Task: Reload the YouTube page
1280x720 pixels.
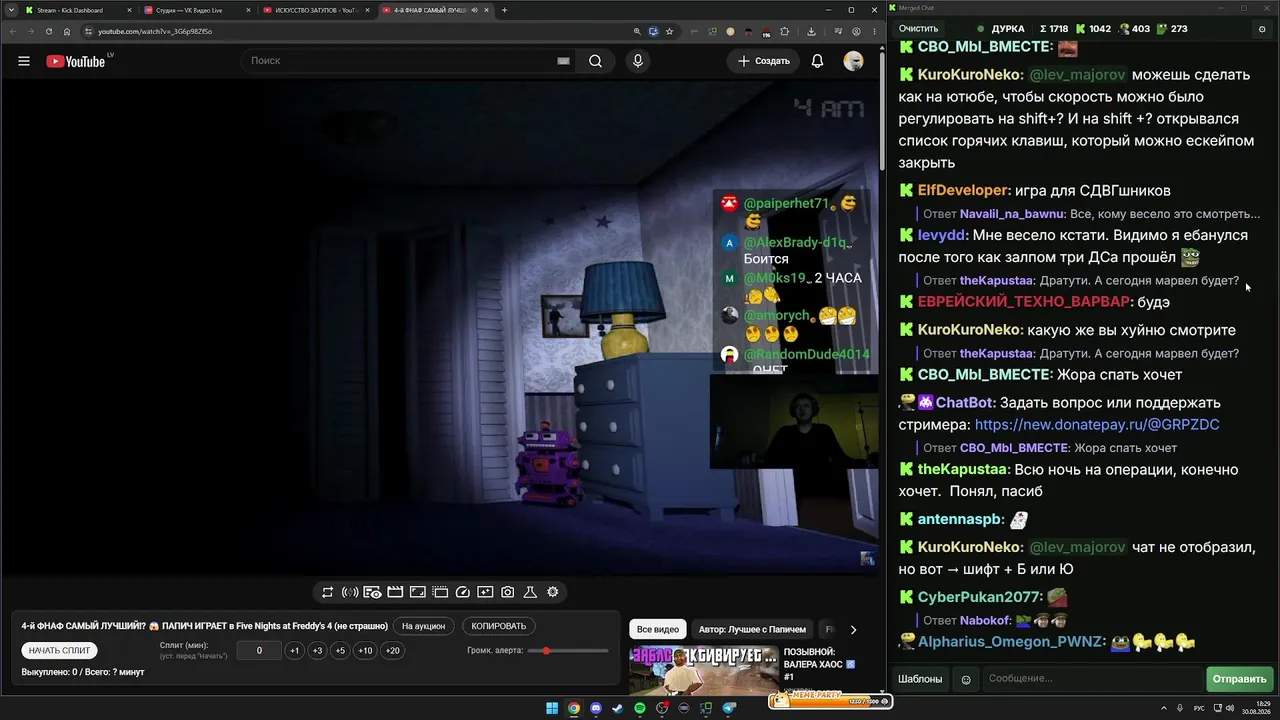Action: coord(48,31)
